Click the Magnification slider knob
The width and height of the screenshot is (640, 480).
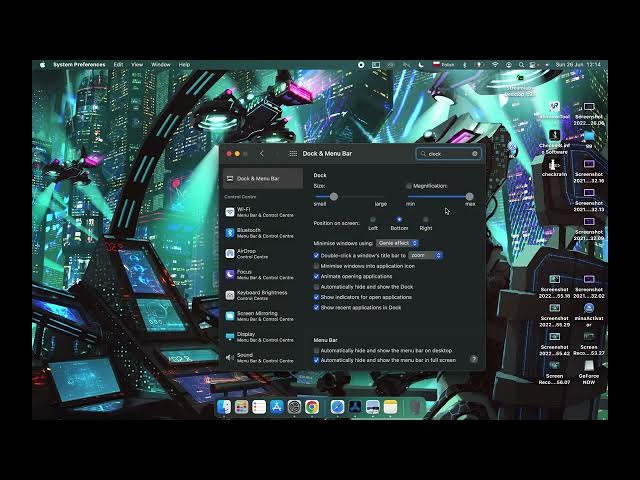point(469,197)
